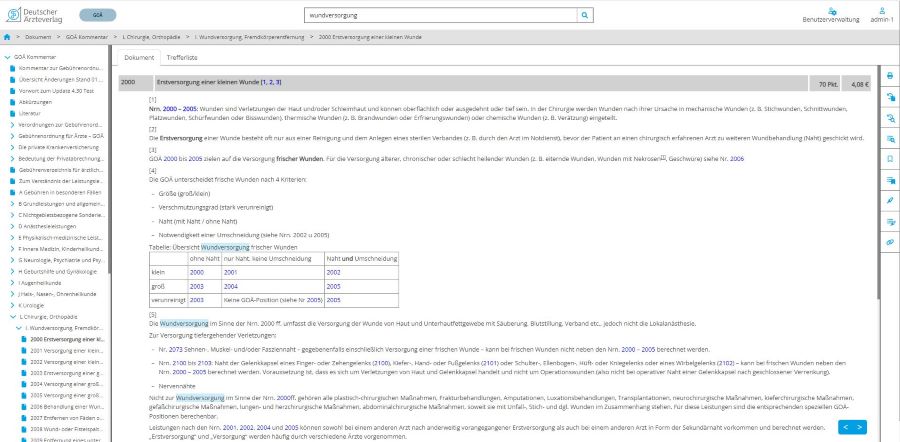The width and height of the screenshot is (900, 442).
Task: Go to previous hit with left arrow button
Action: tap(845, 427)
